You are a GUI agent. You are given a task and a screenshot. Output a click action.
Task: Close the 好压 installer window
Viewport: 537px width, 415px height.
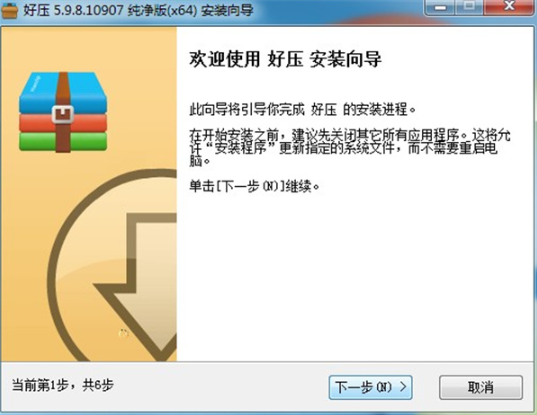[x=510, y=7]
